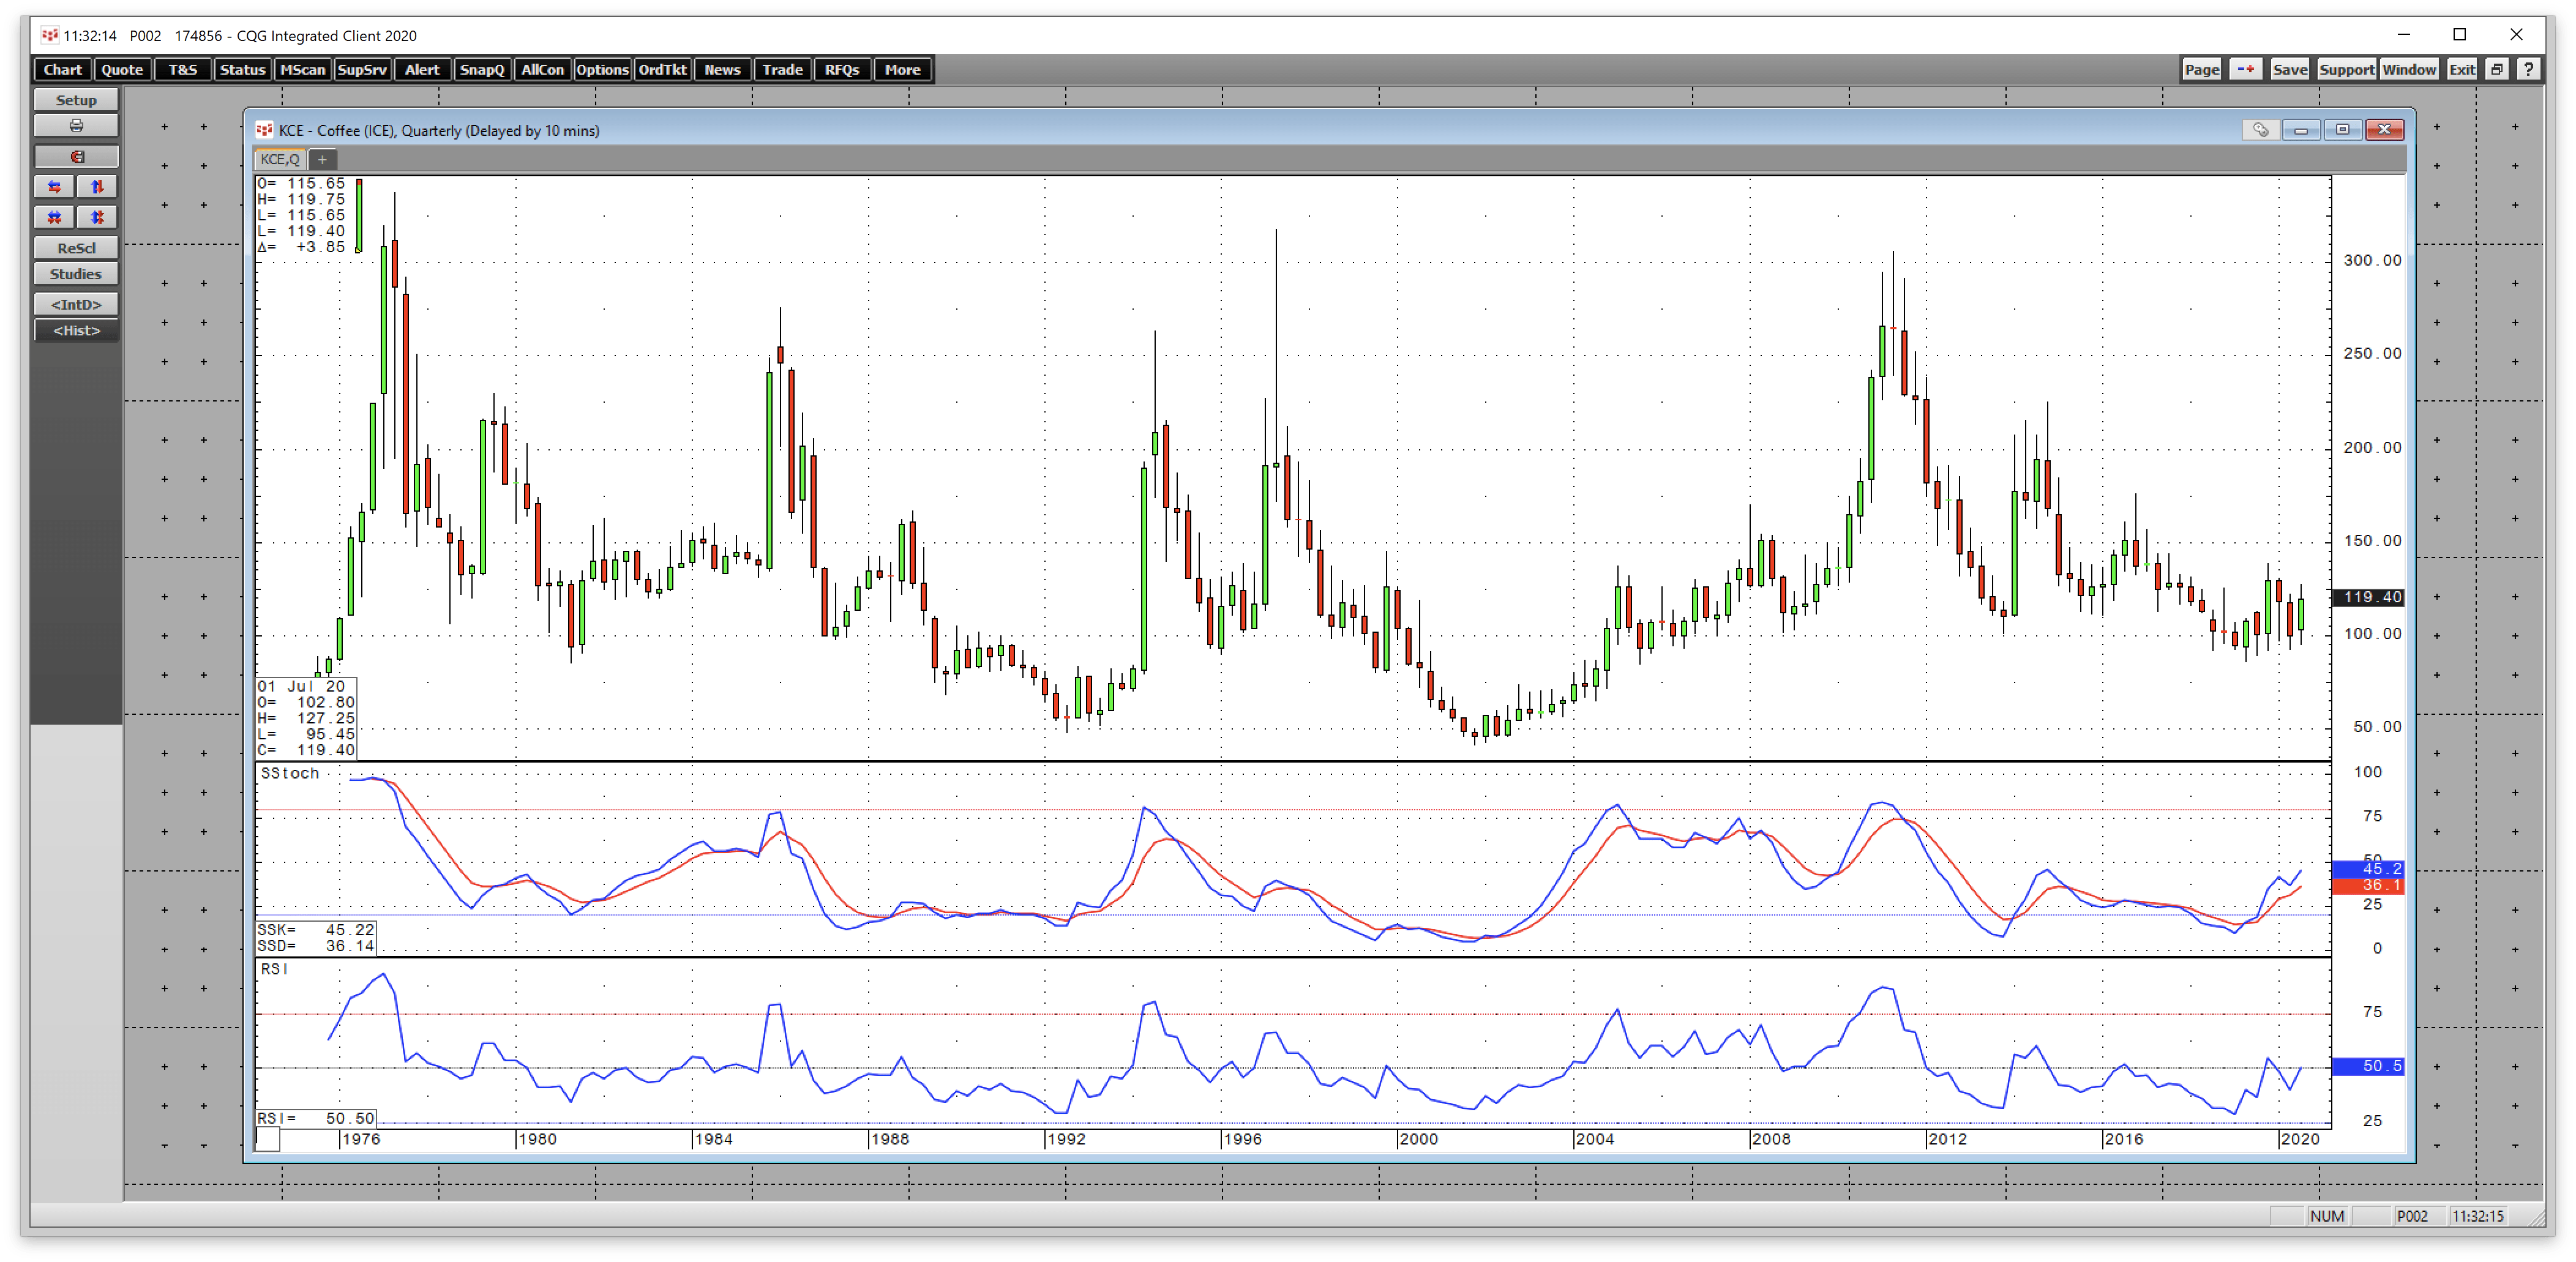
Task: Click the cascade windows icon in toolbar
Action: point(2497,69)
